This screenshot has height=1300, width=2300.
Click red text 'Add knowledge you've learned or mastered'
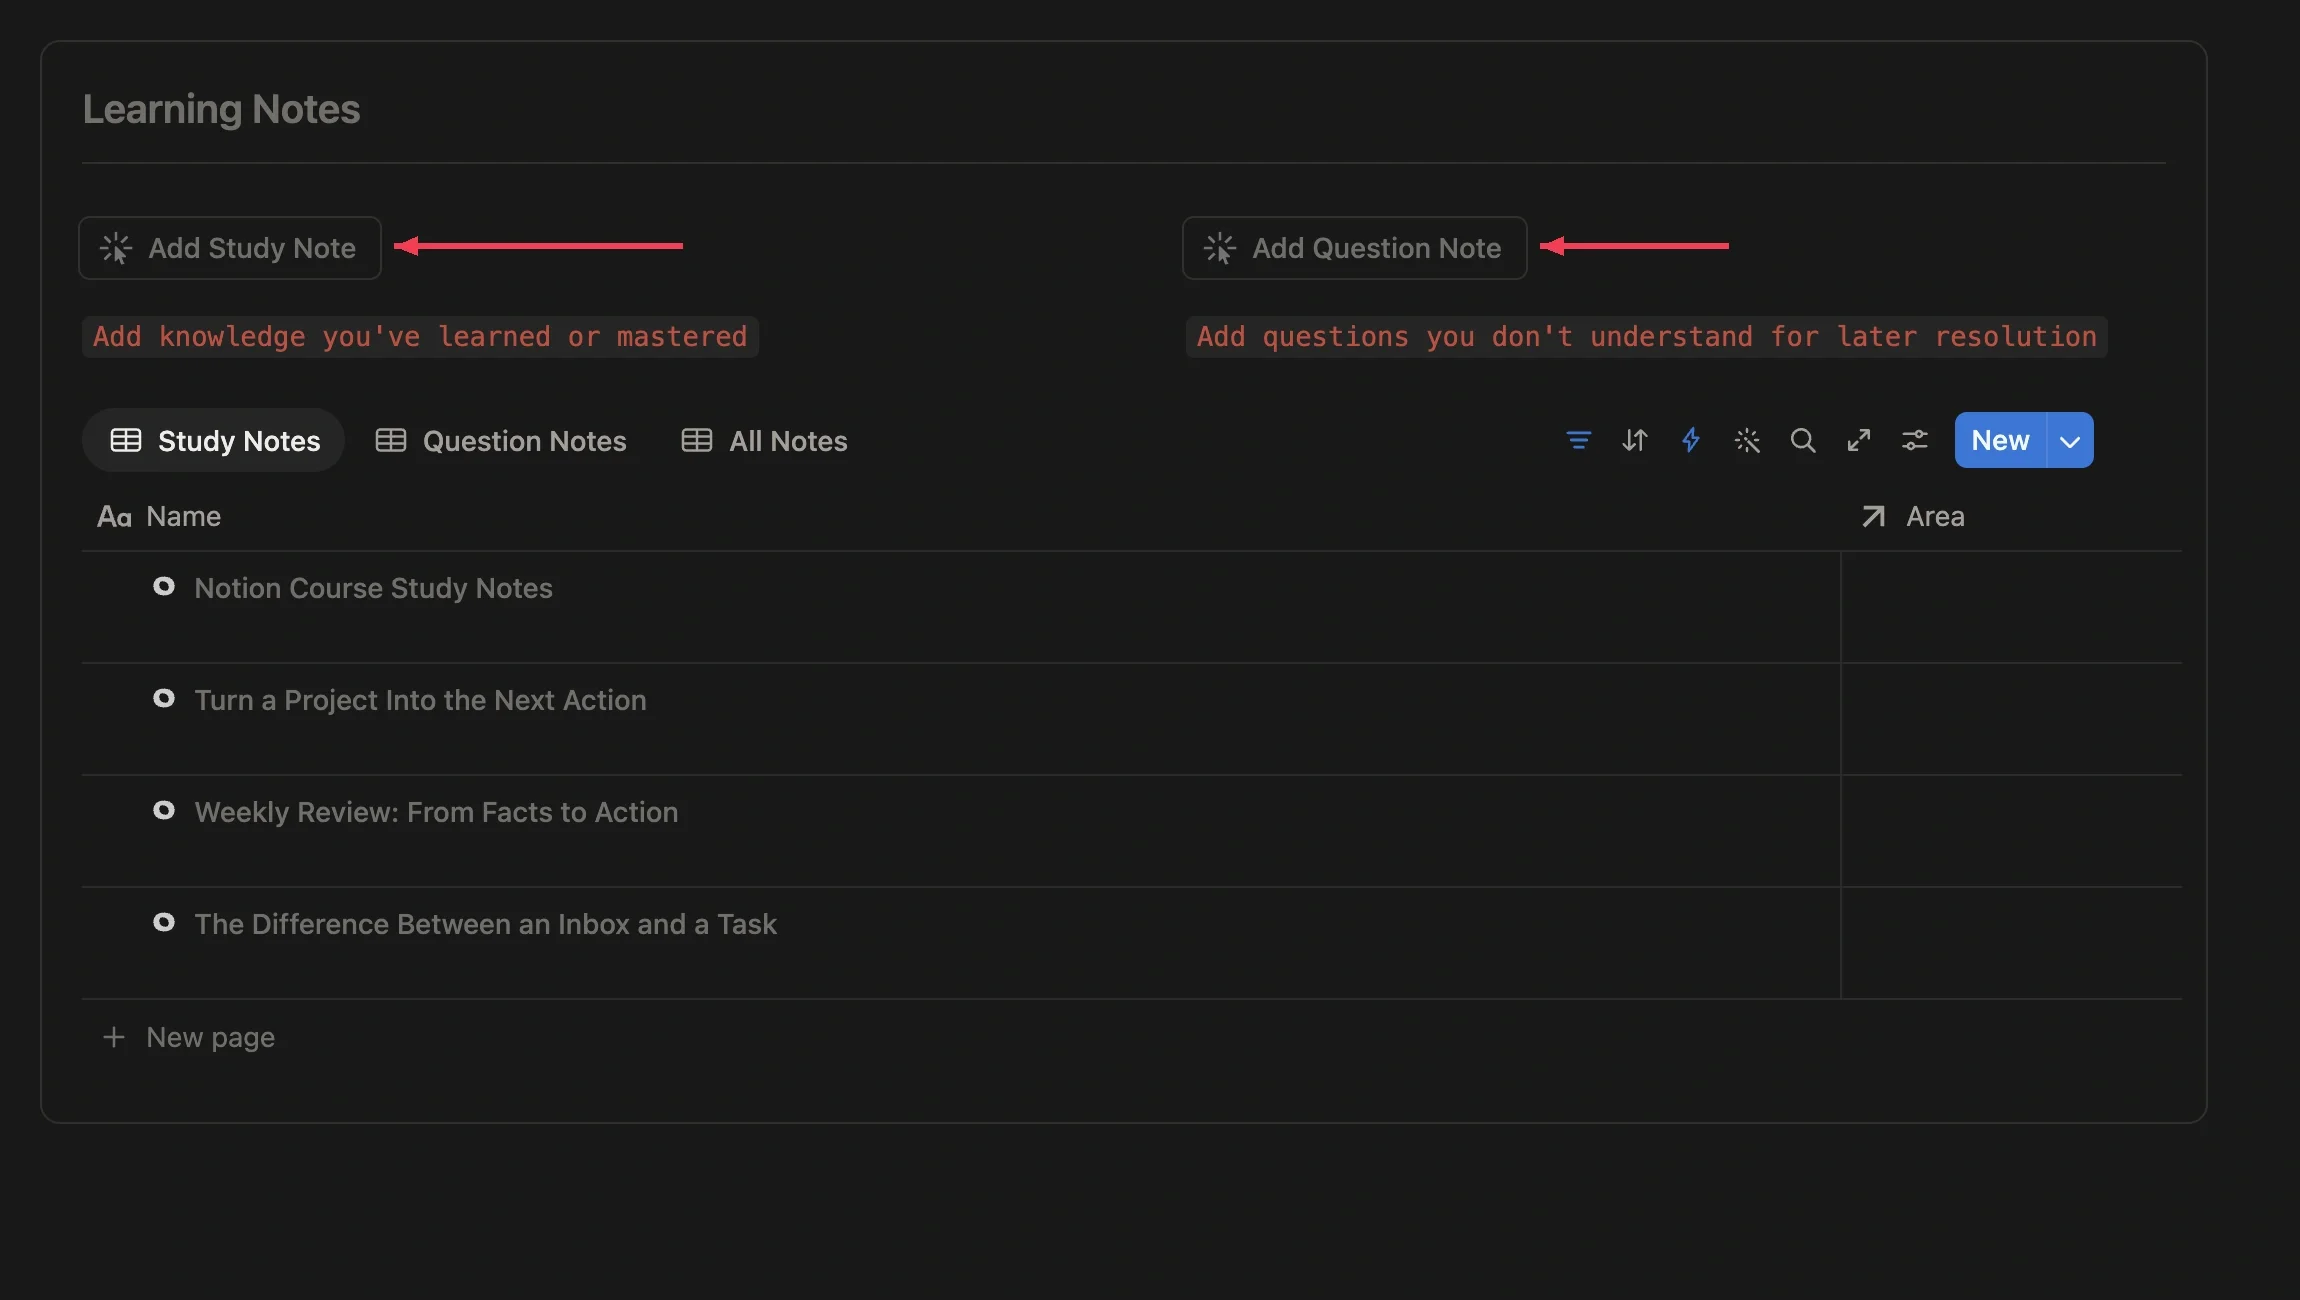click(x=420, y=336)
